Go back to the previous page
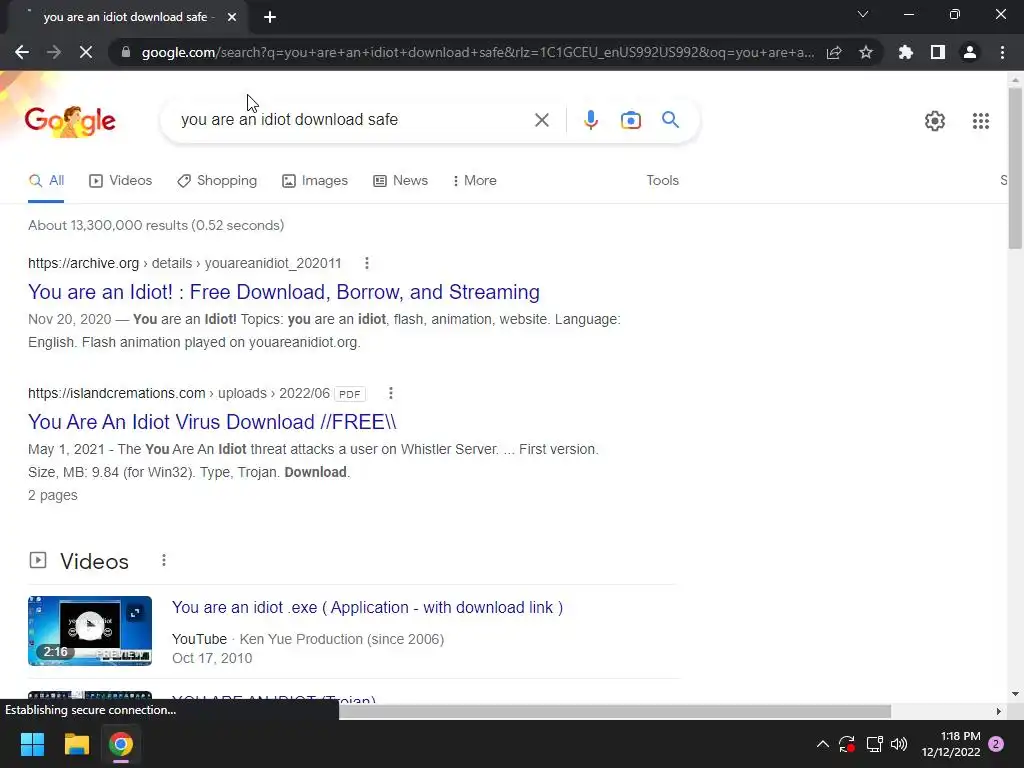 22,52
